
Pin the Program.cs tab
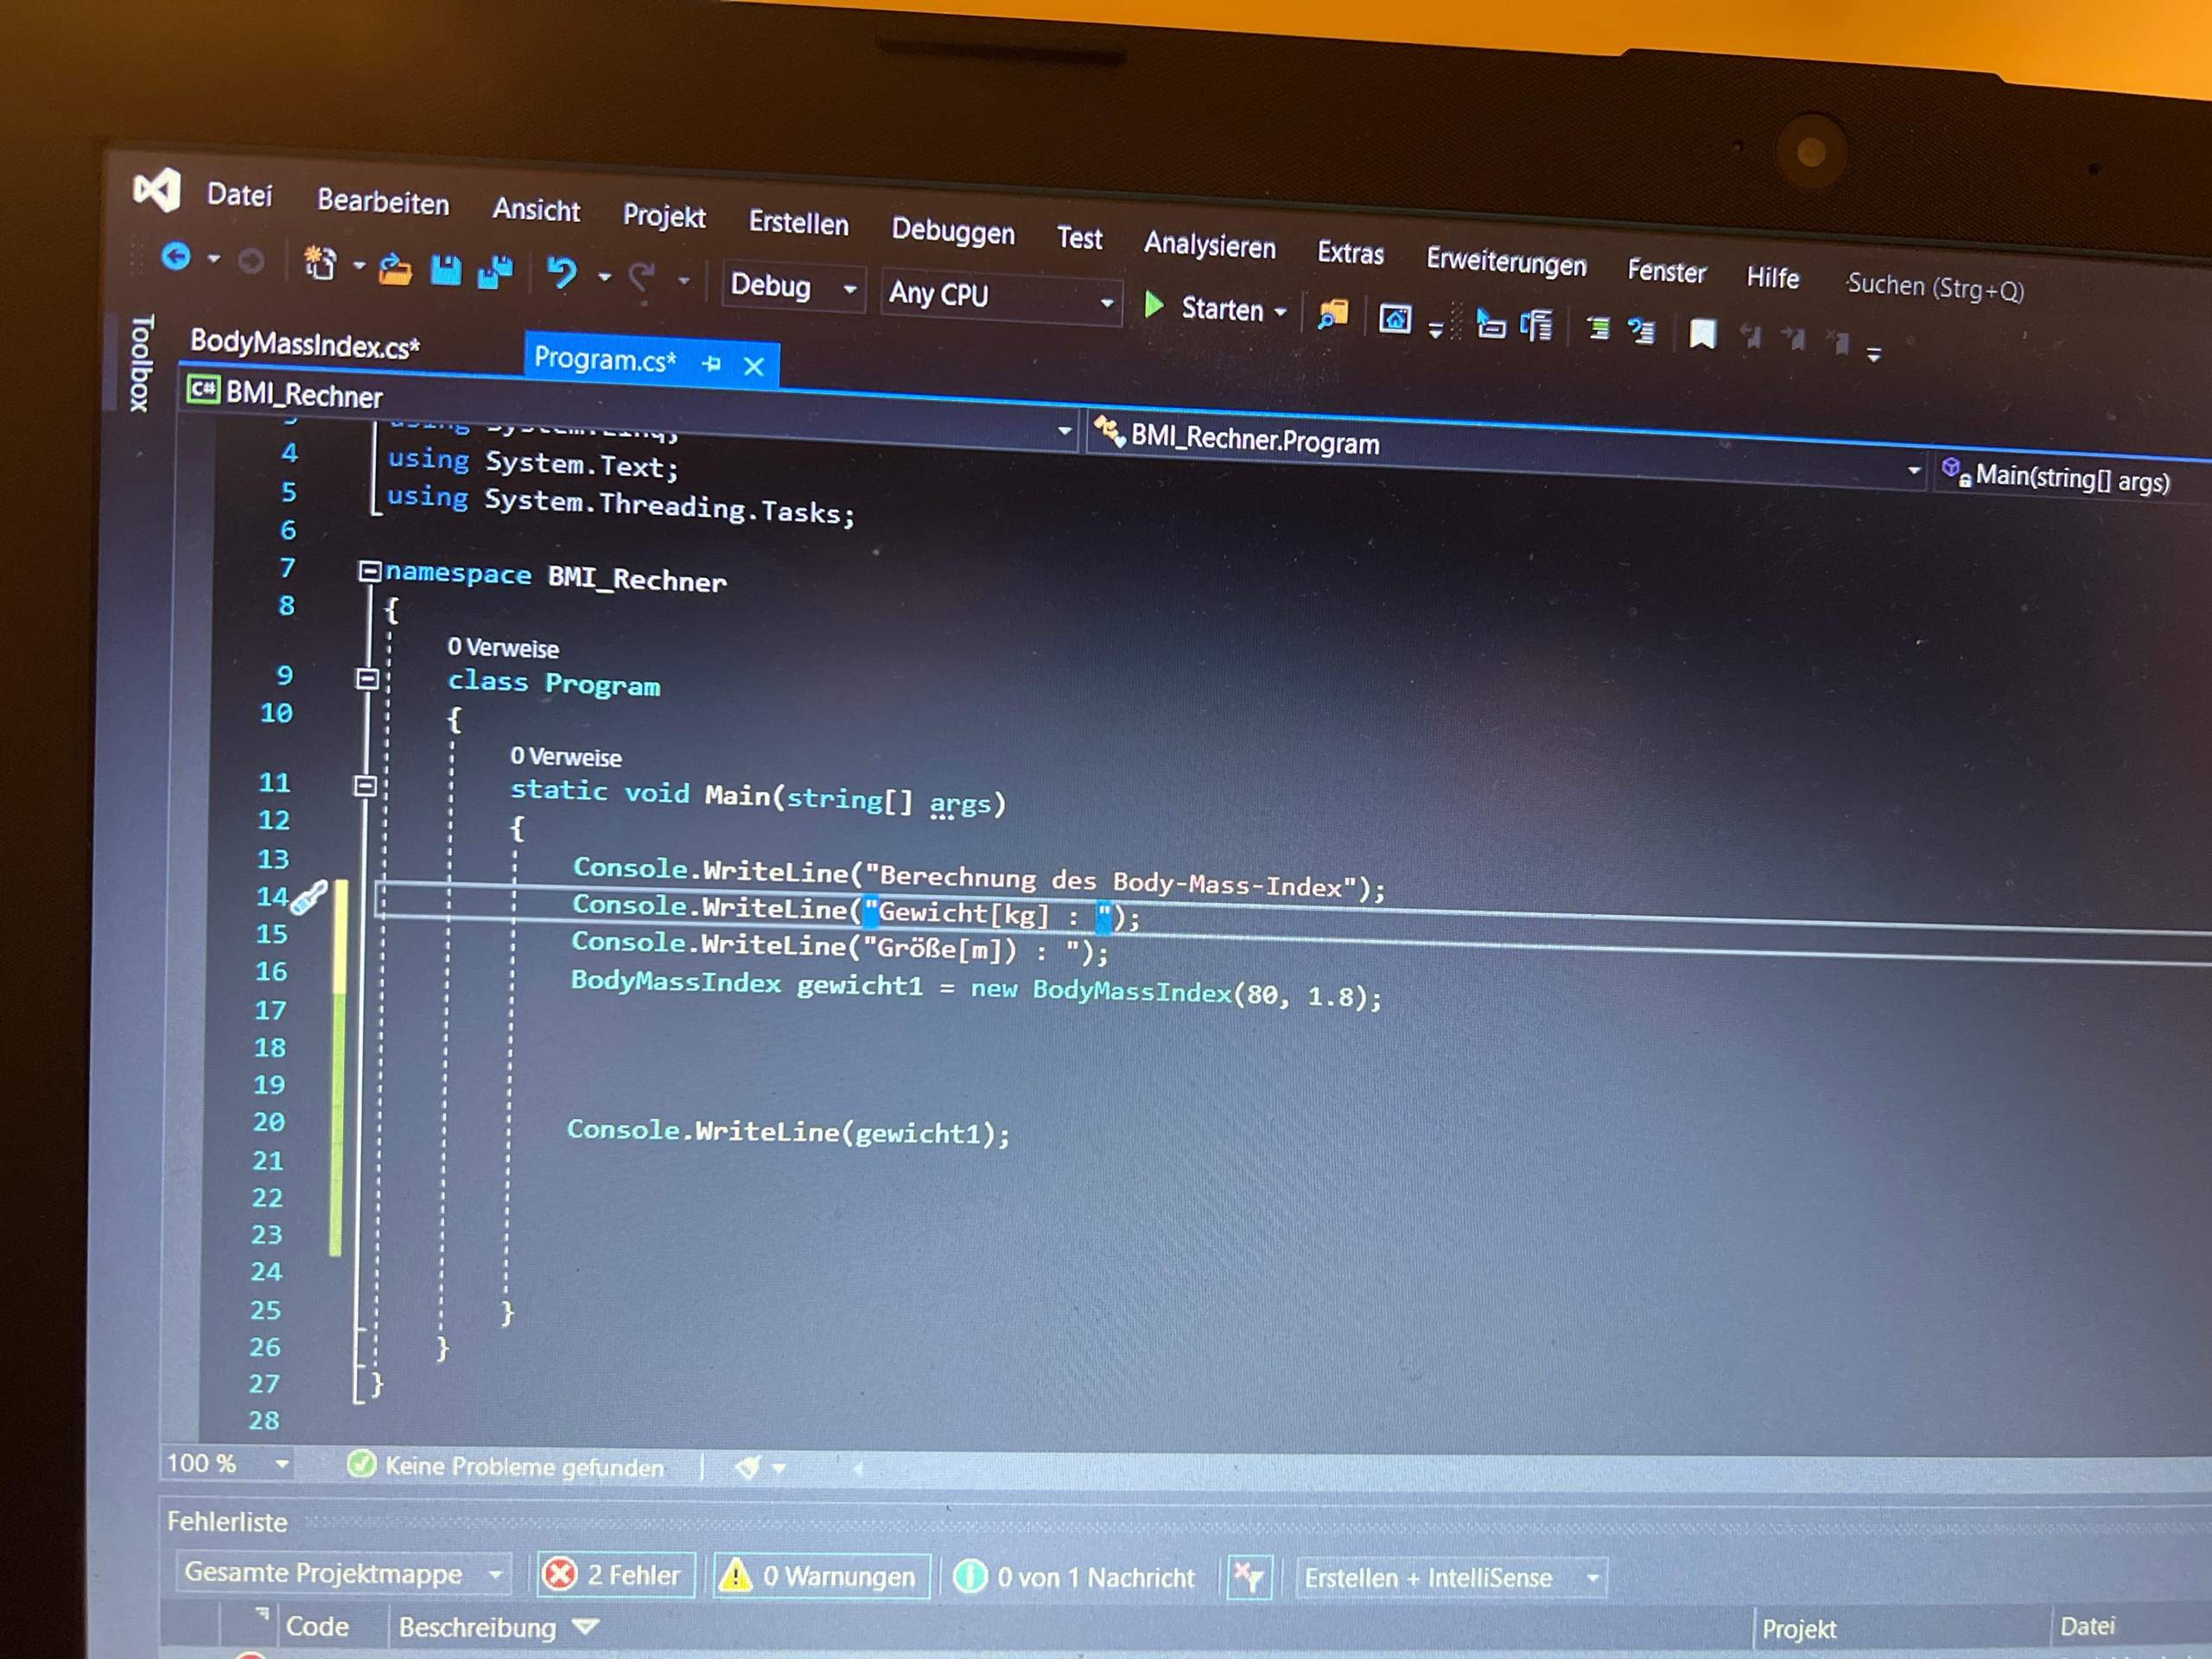[712, 365]
